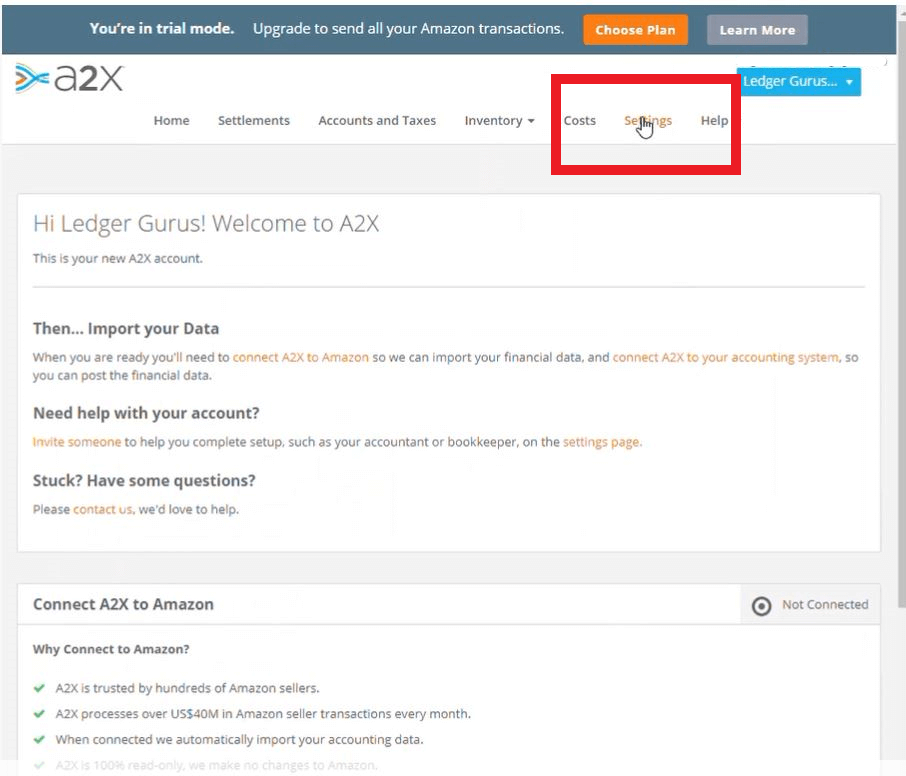Image resolution: width=906 pixels, height=776 pixels.
Task: Open the 'settings page' link
Action: pyautogui.click(x=601, y=442)
